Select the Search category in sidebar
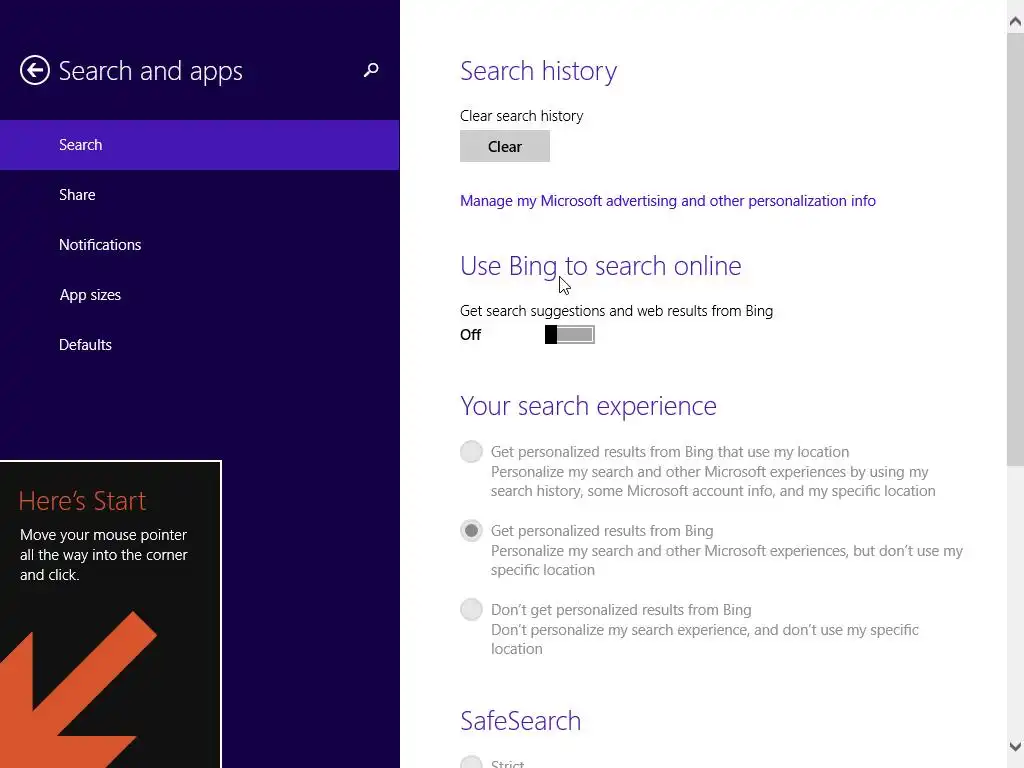This screenshot has width=1024, height=768. click(x=199, y=145)
